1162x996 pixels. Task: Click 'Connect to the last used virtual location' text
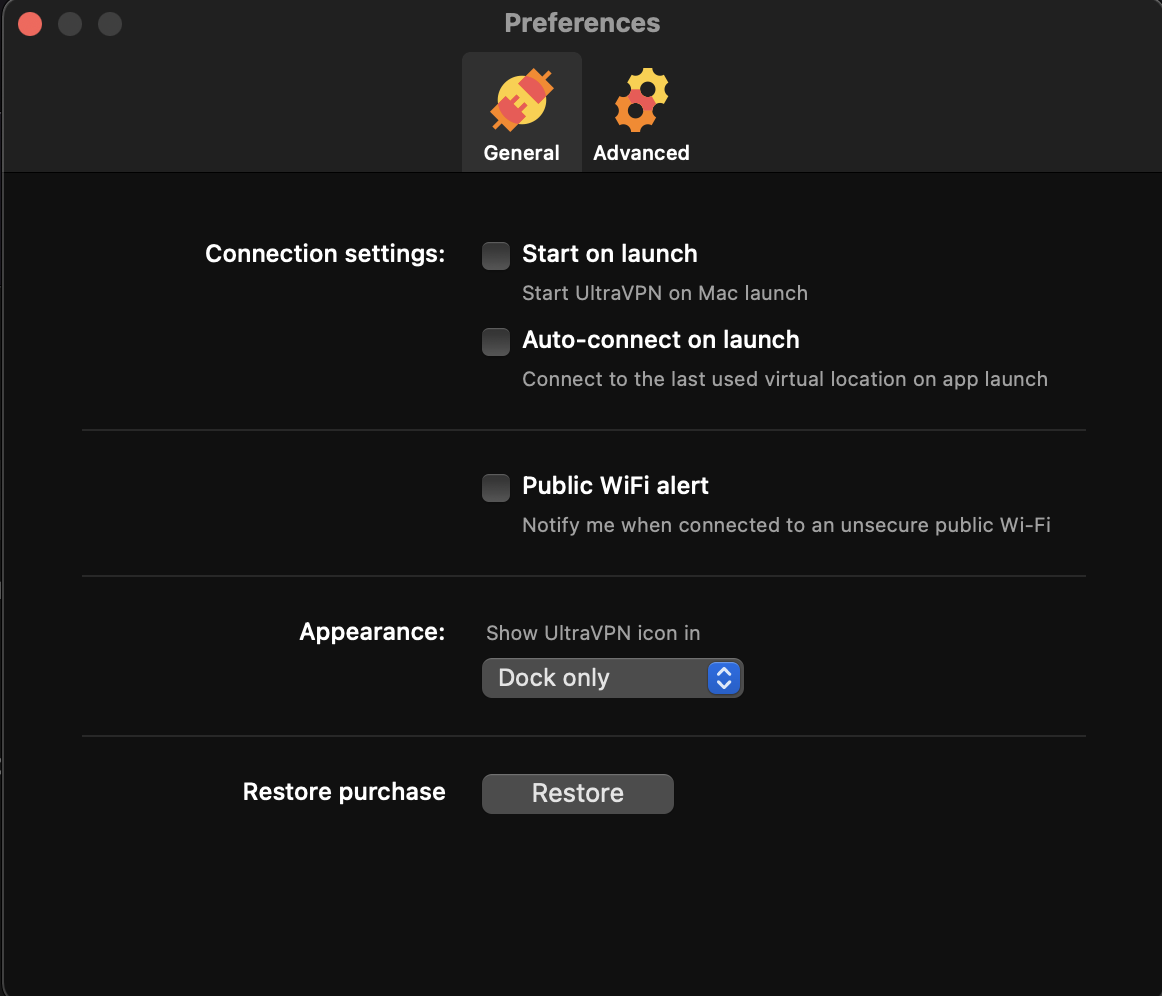(785, 379)
